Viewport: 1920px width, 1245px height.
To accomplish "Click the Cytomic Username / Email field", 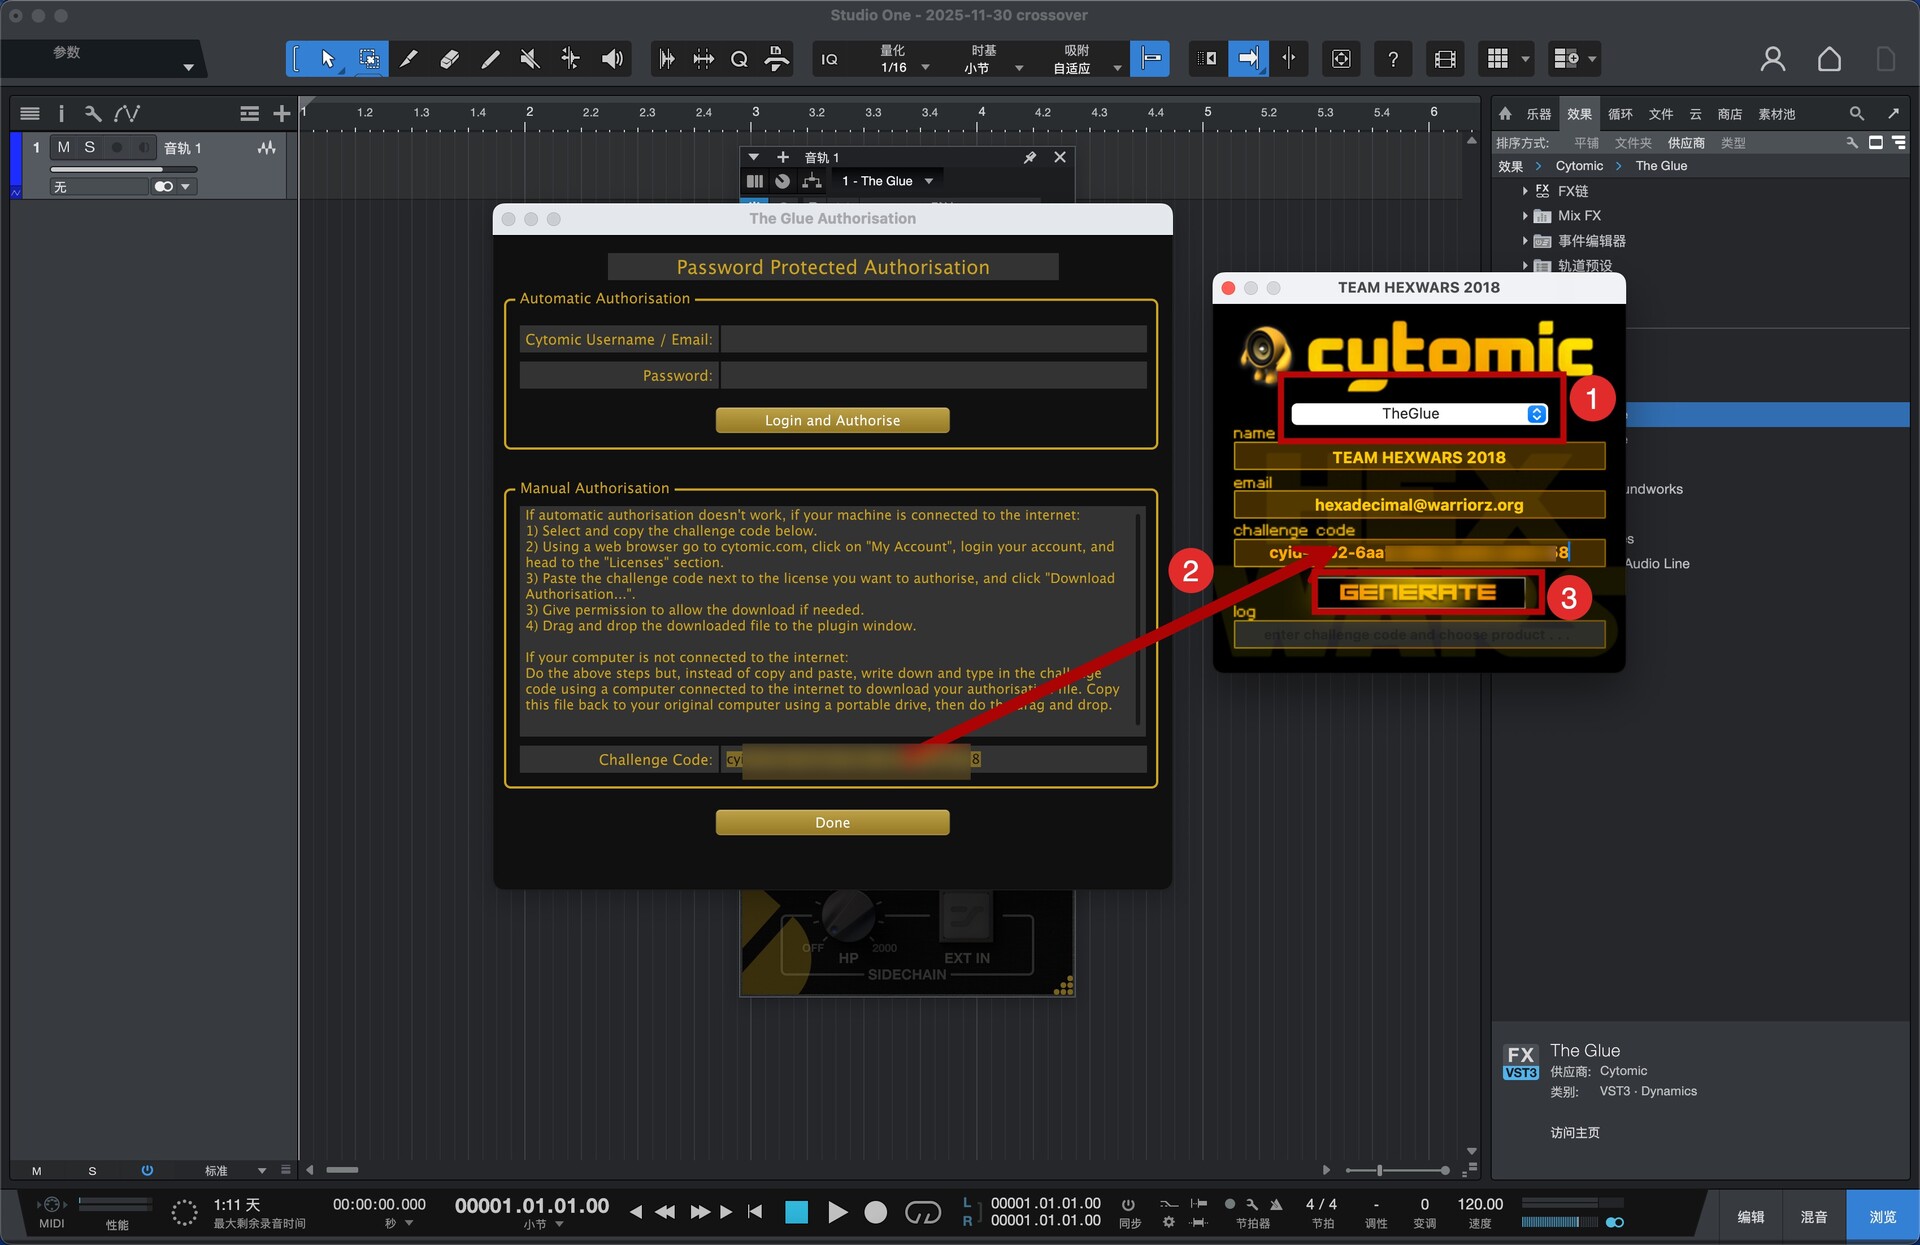I will (x=932, y=340).
